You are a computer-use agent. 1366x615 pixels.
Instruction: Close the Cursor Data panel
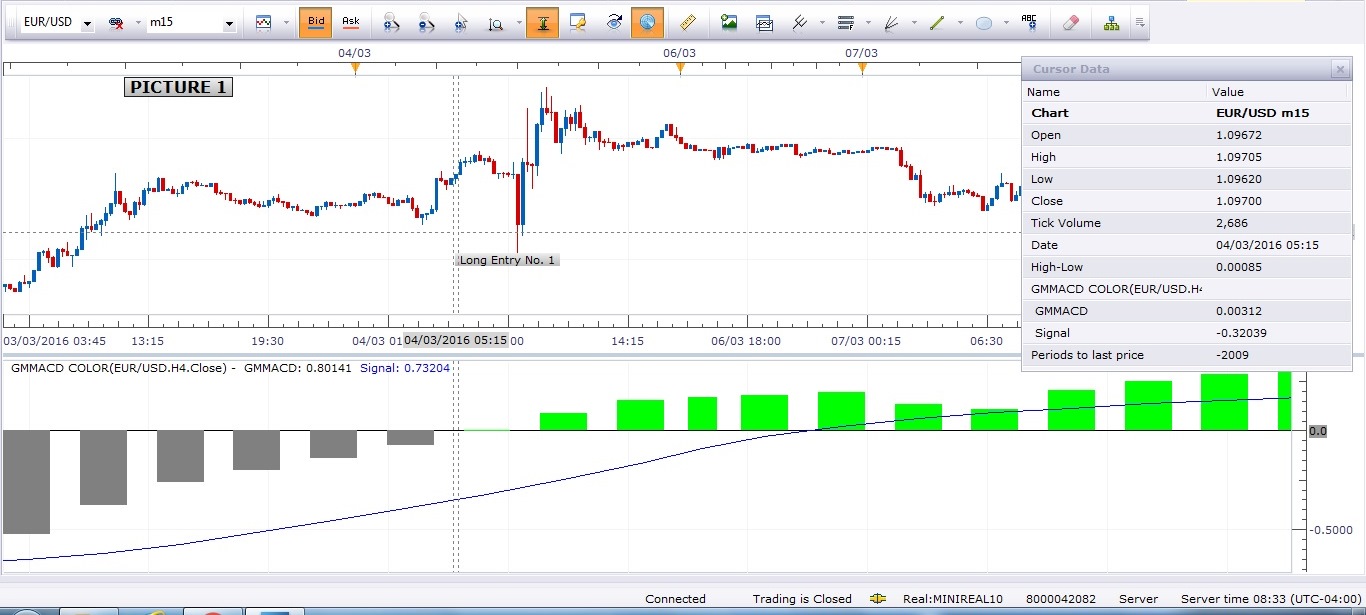(1340, 69)
